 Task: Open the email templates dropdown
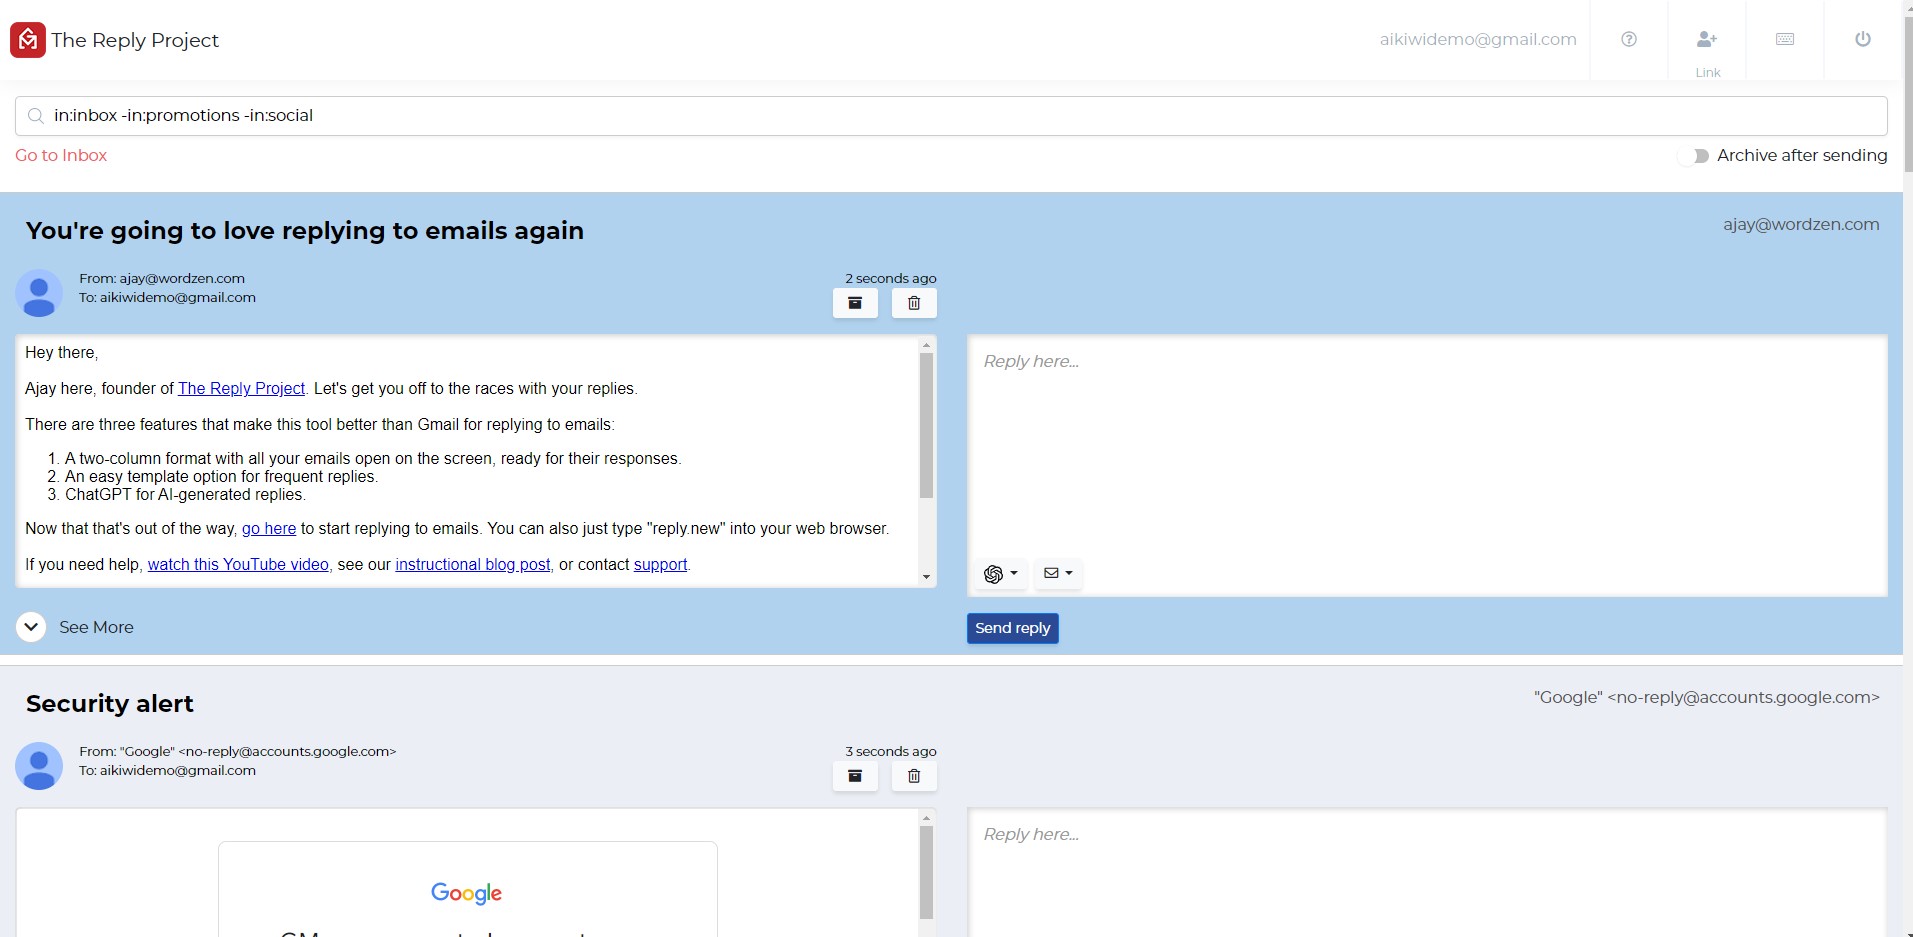click(1058, 573)
